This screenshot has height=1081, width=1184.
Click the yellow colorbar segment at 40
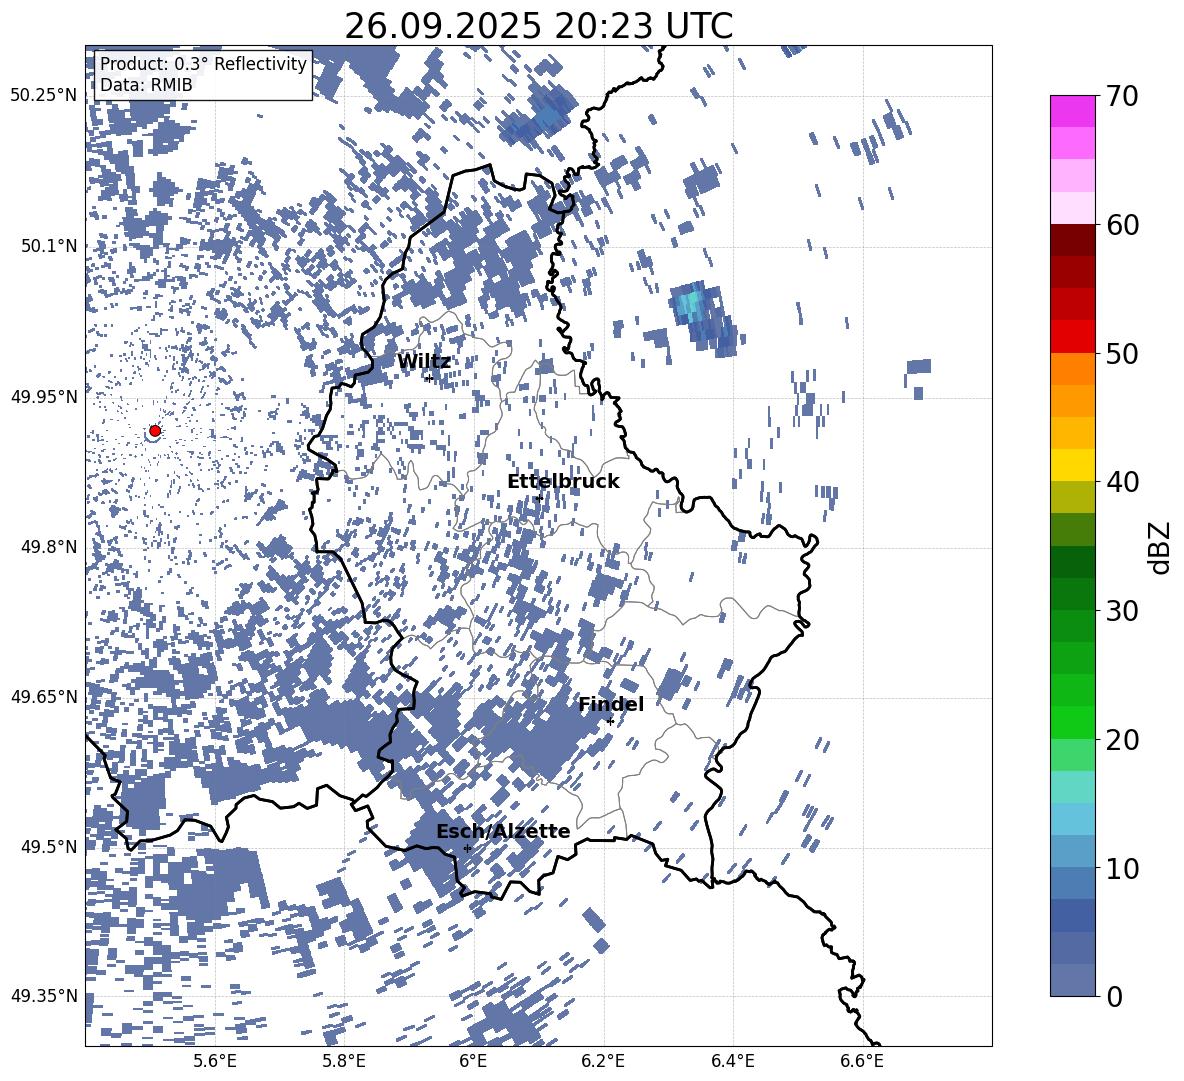(x=1072, y=466)
